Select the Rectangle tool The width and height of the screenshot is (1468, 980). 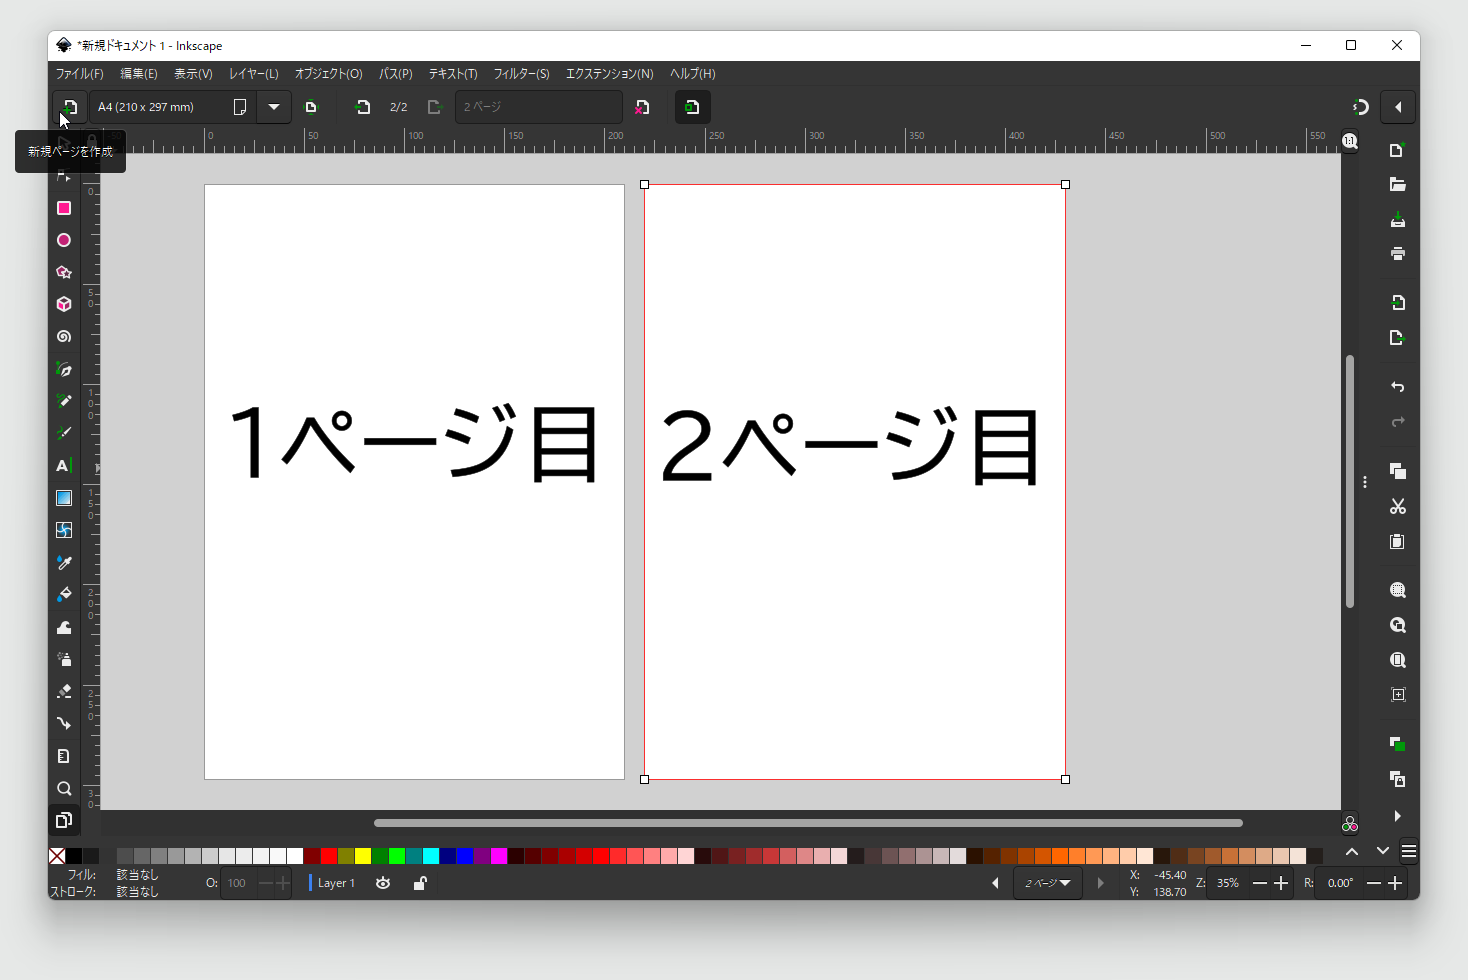[x=63, y=208]
